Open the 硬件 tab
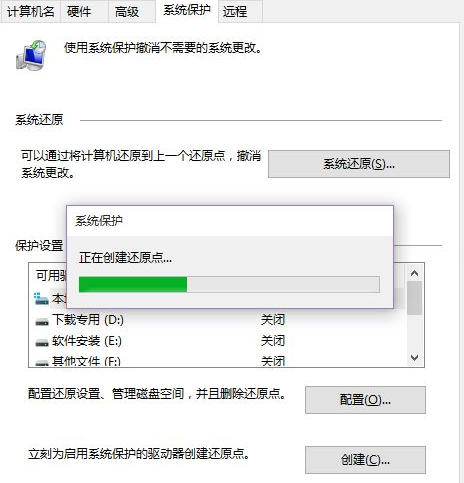This screenshot has width=464, height=483. [x=79, y=12]
